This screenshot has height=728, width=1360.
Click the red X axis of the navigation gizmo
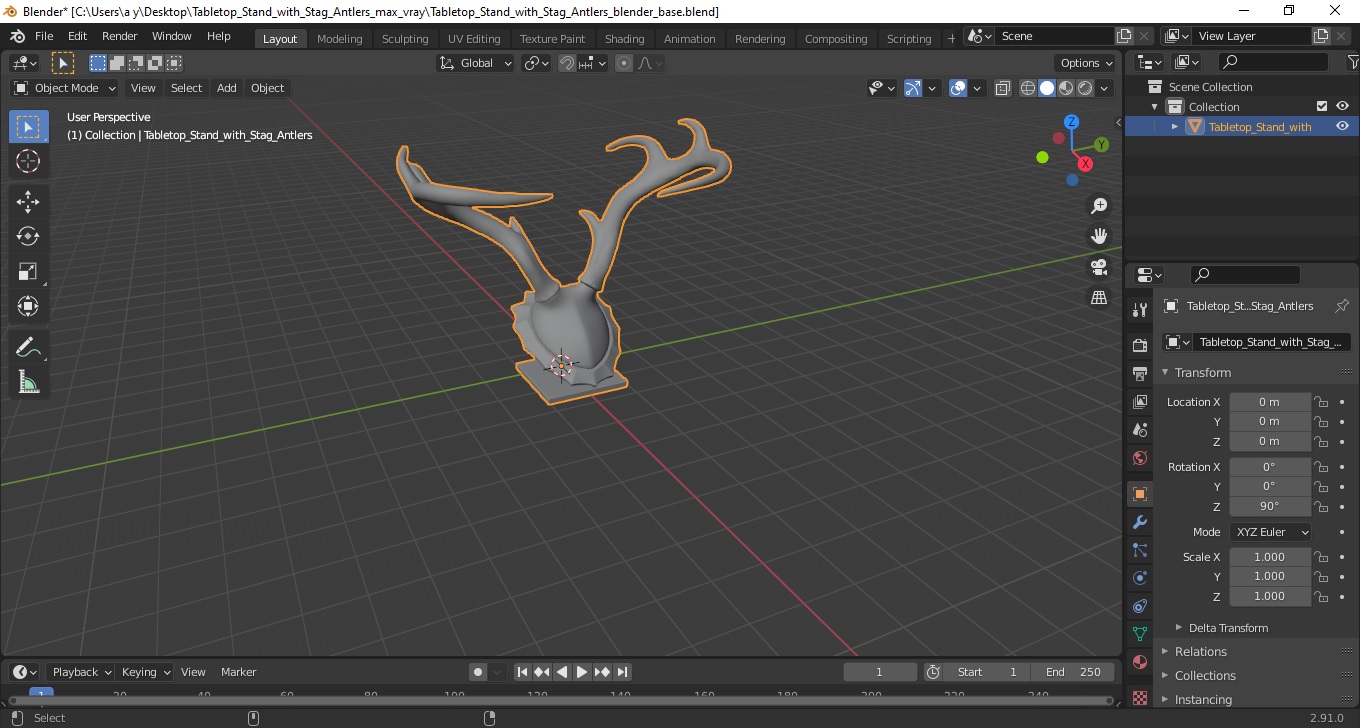click(x=1086, y=162)
